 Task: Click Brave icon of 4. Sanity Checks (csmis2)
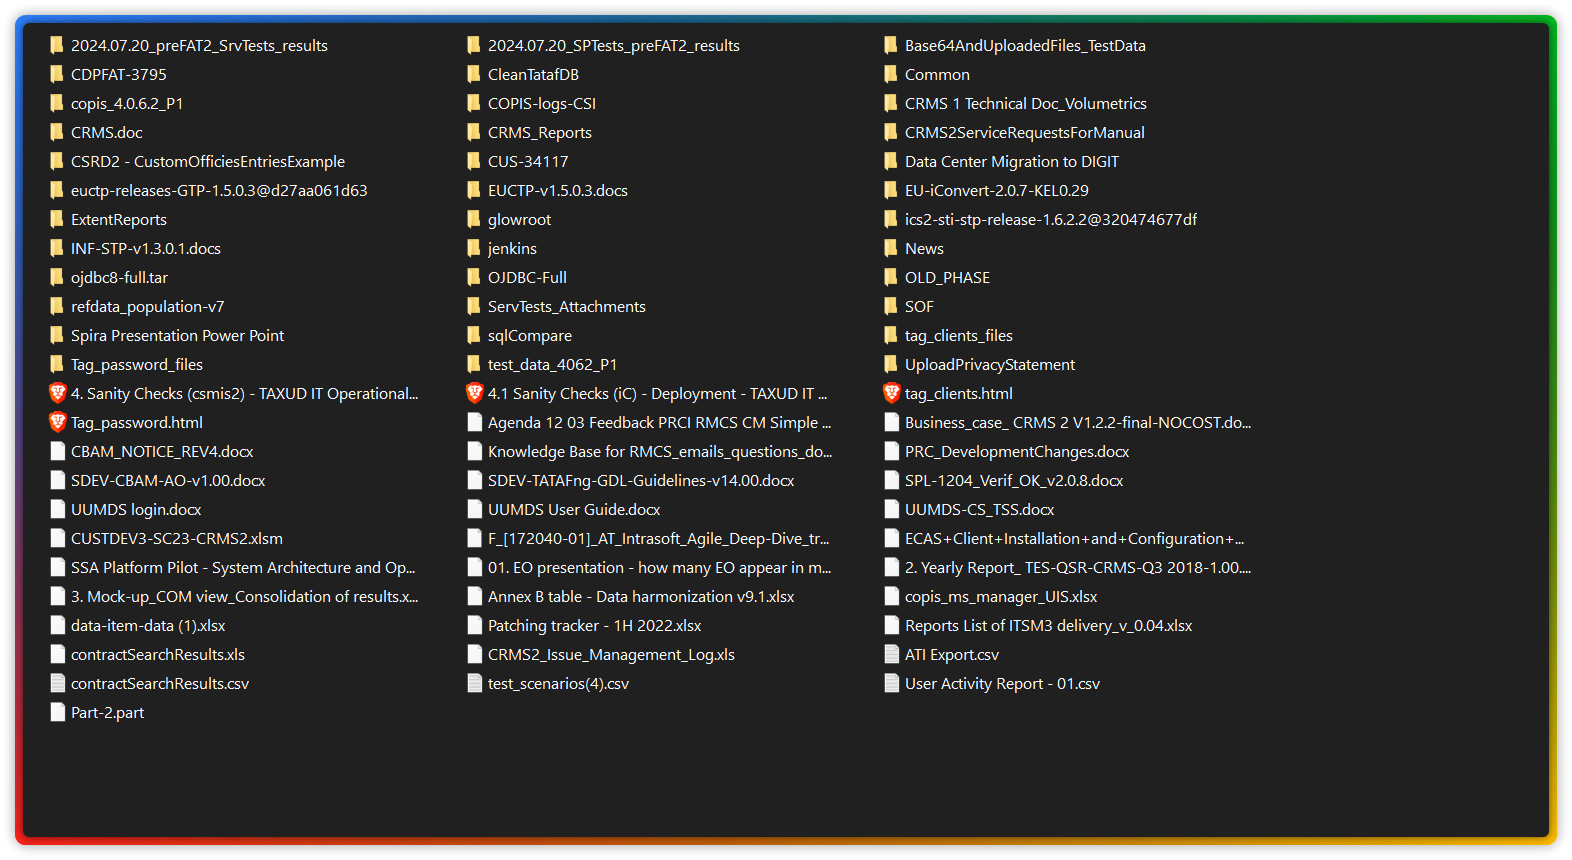[57, 393]
